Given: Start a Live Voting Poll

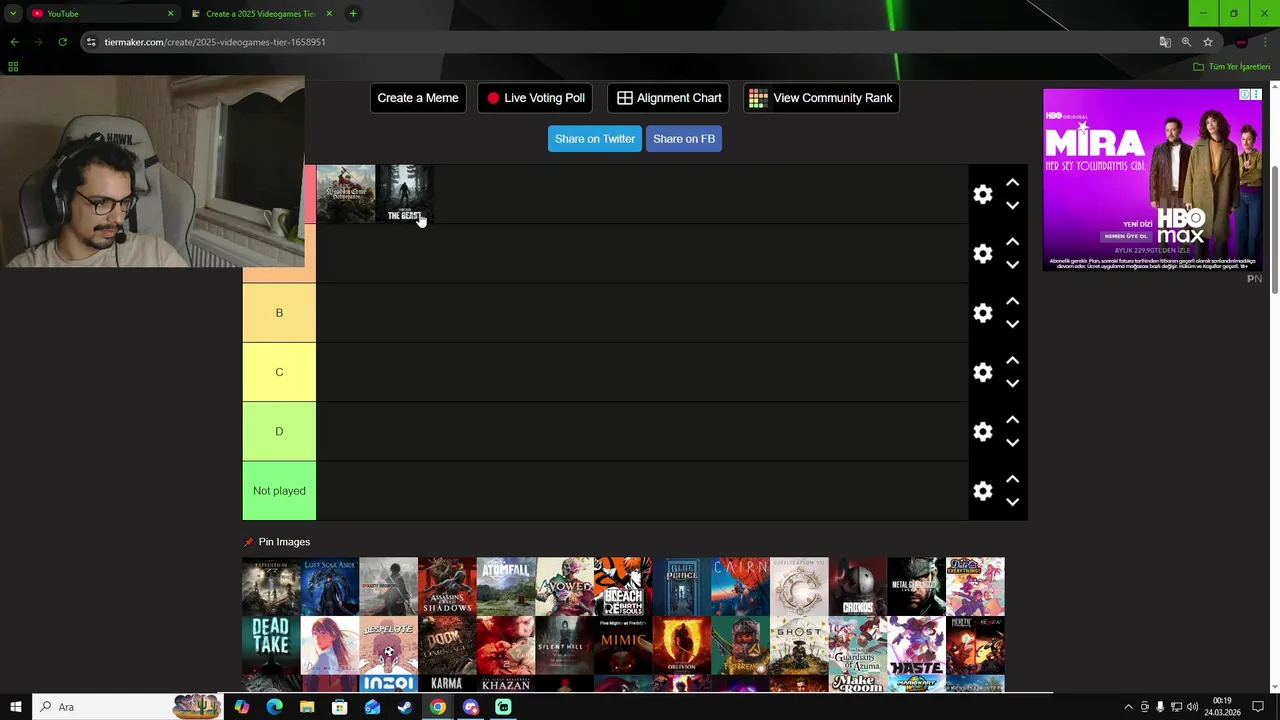Looking at the screenshot, I should coord(535,98).
